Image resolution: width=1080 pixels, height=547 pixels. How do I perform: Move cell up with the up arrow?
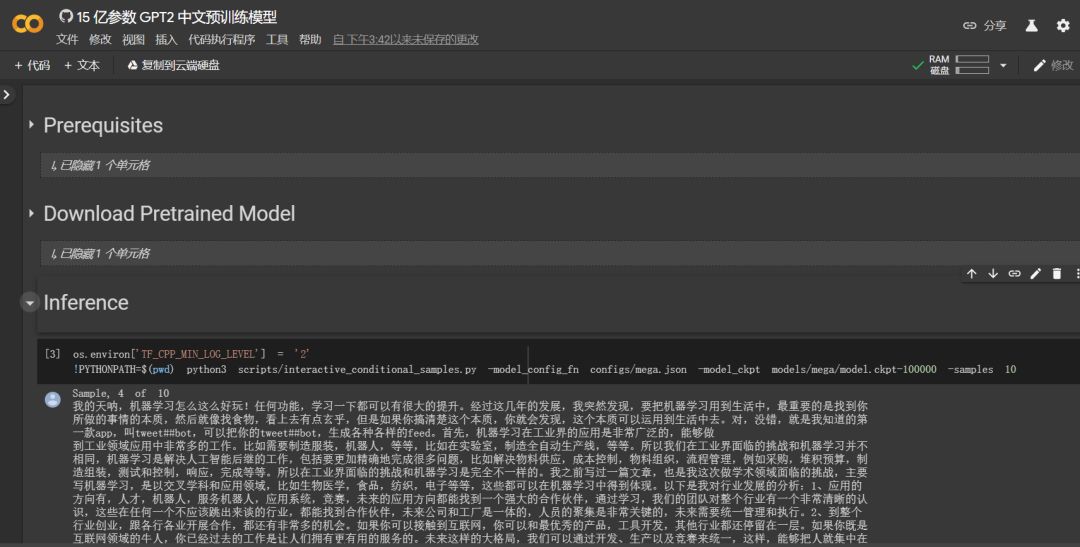[971, 274]
